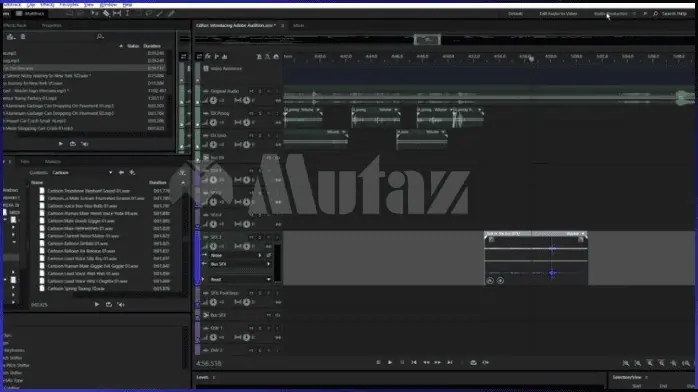Toggle loop preview in Media Browser
Image resolution: width=698 pixels, height=392 pixels.
(x=109, y=304)
